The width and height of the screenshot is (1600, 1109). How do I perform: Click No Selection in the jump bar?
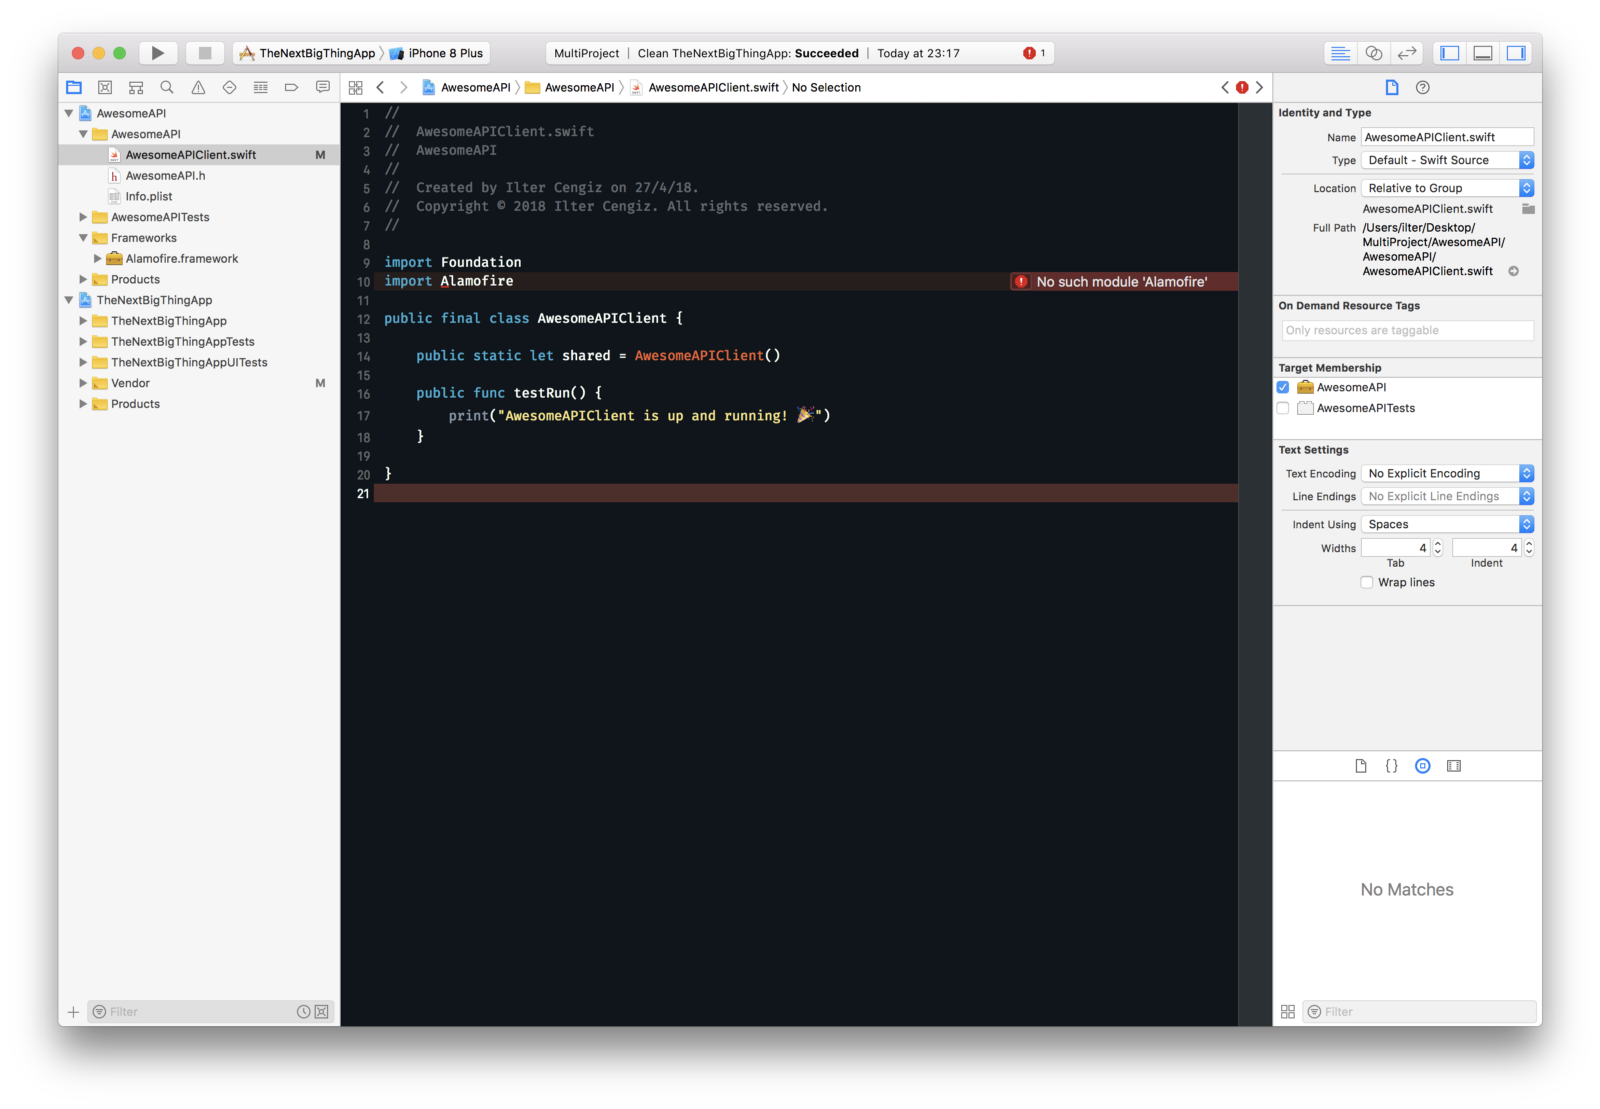pyautogui.click(x=826, y=87)
